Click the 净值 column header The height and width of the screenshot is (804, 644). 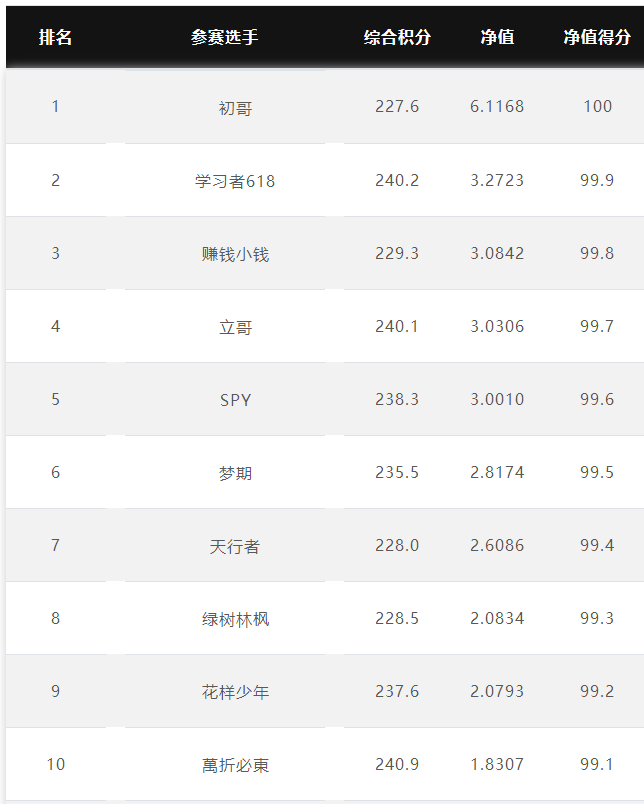(497, 37)
